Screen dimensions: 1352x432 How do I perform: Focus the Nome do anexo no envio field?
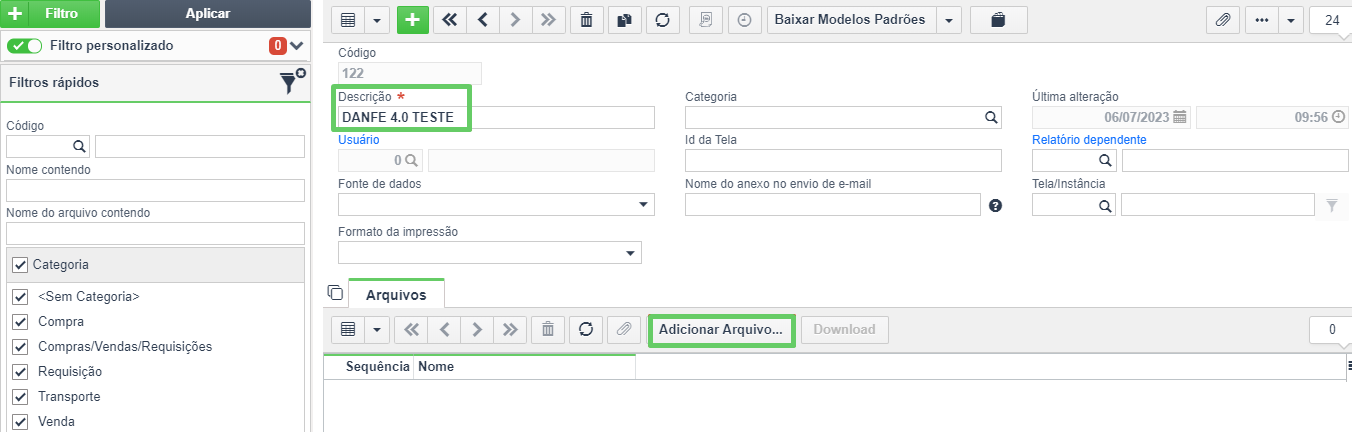click(833, 204)
